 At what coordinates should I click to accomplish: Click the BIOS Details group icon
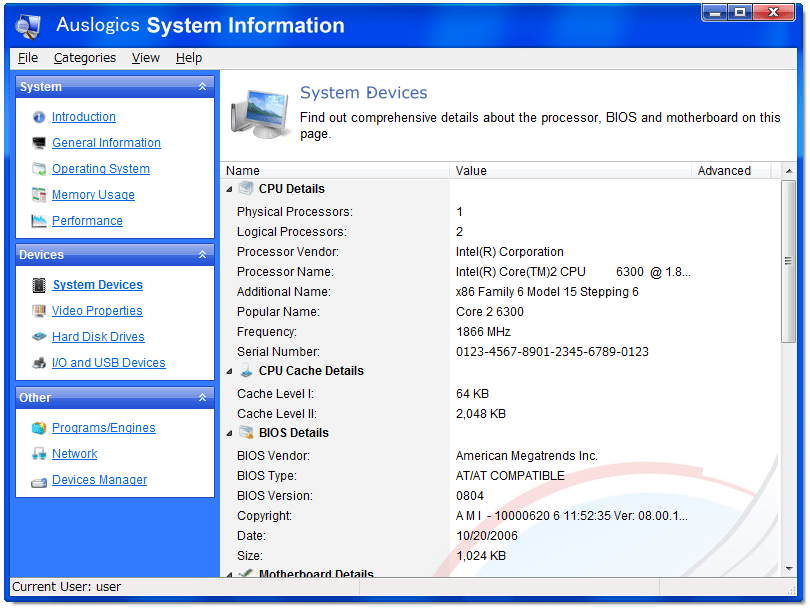[246, 433]
